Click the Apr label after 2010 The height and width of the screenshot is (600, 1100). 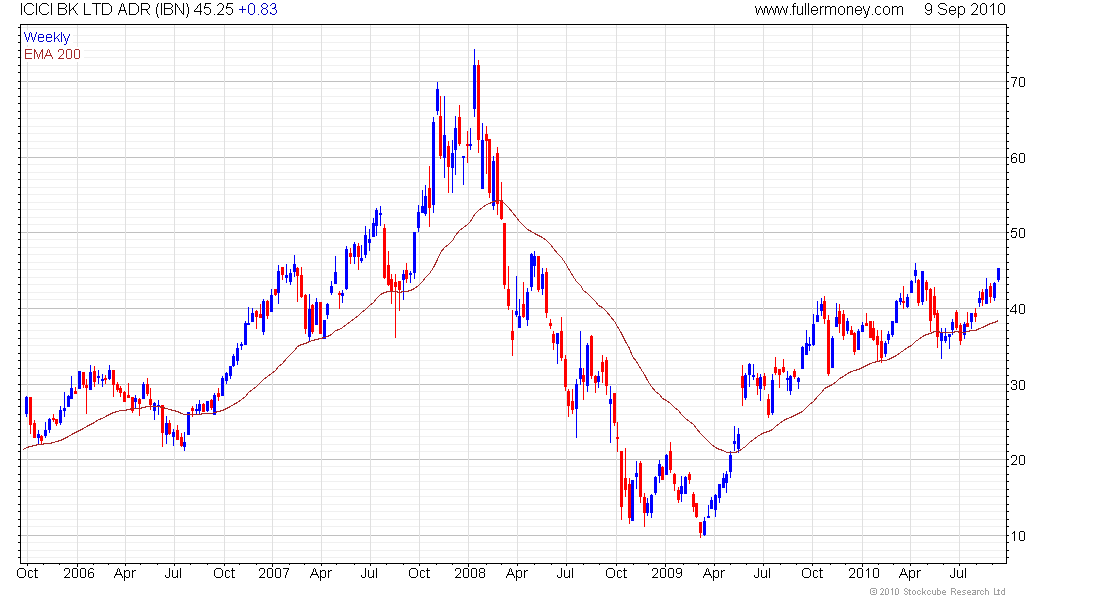[910, 573]
